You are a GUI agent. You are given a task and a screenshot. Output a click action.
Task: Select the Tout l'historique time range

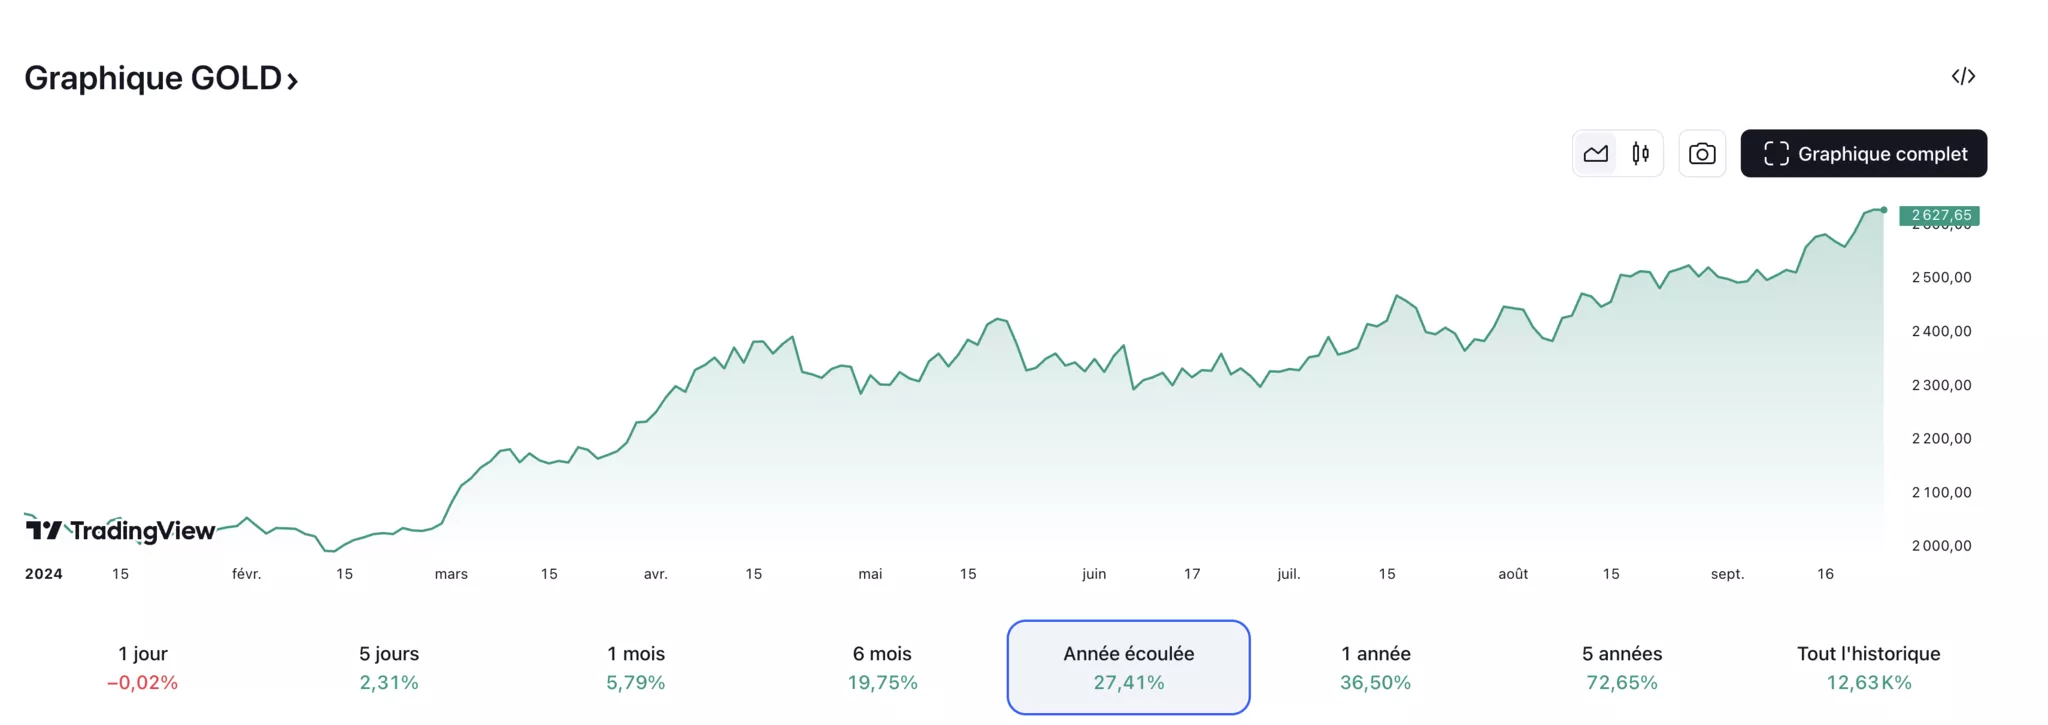click(x=1868, y=667)
